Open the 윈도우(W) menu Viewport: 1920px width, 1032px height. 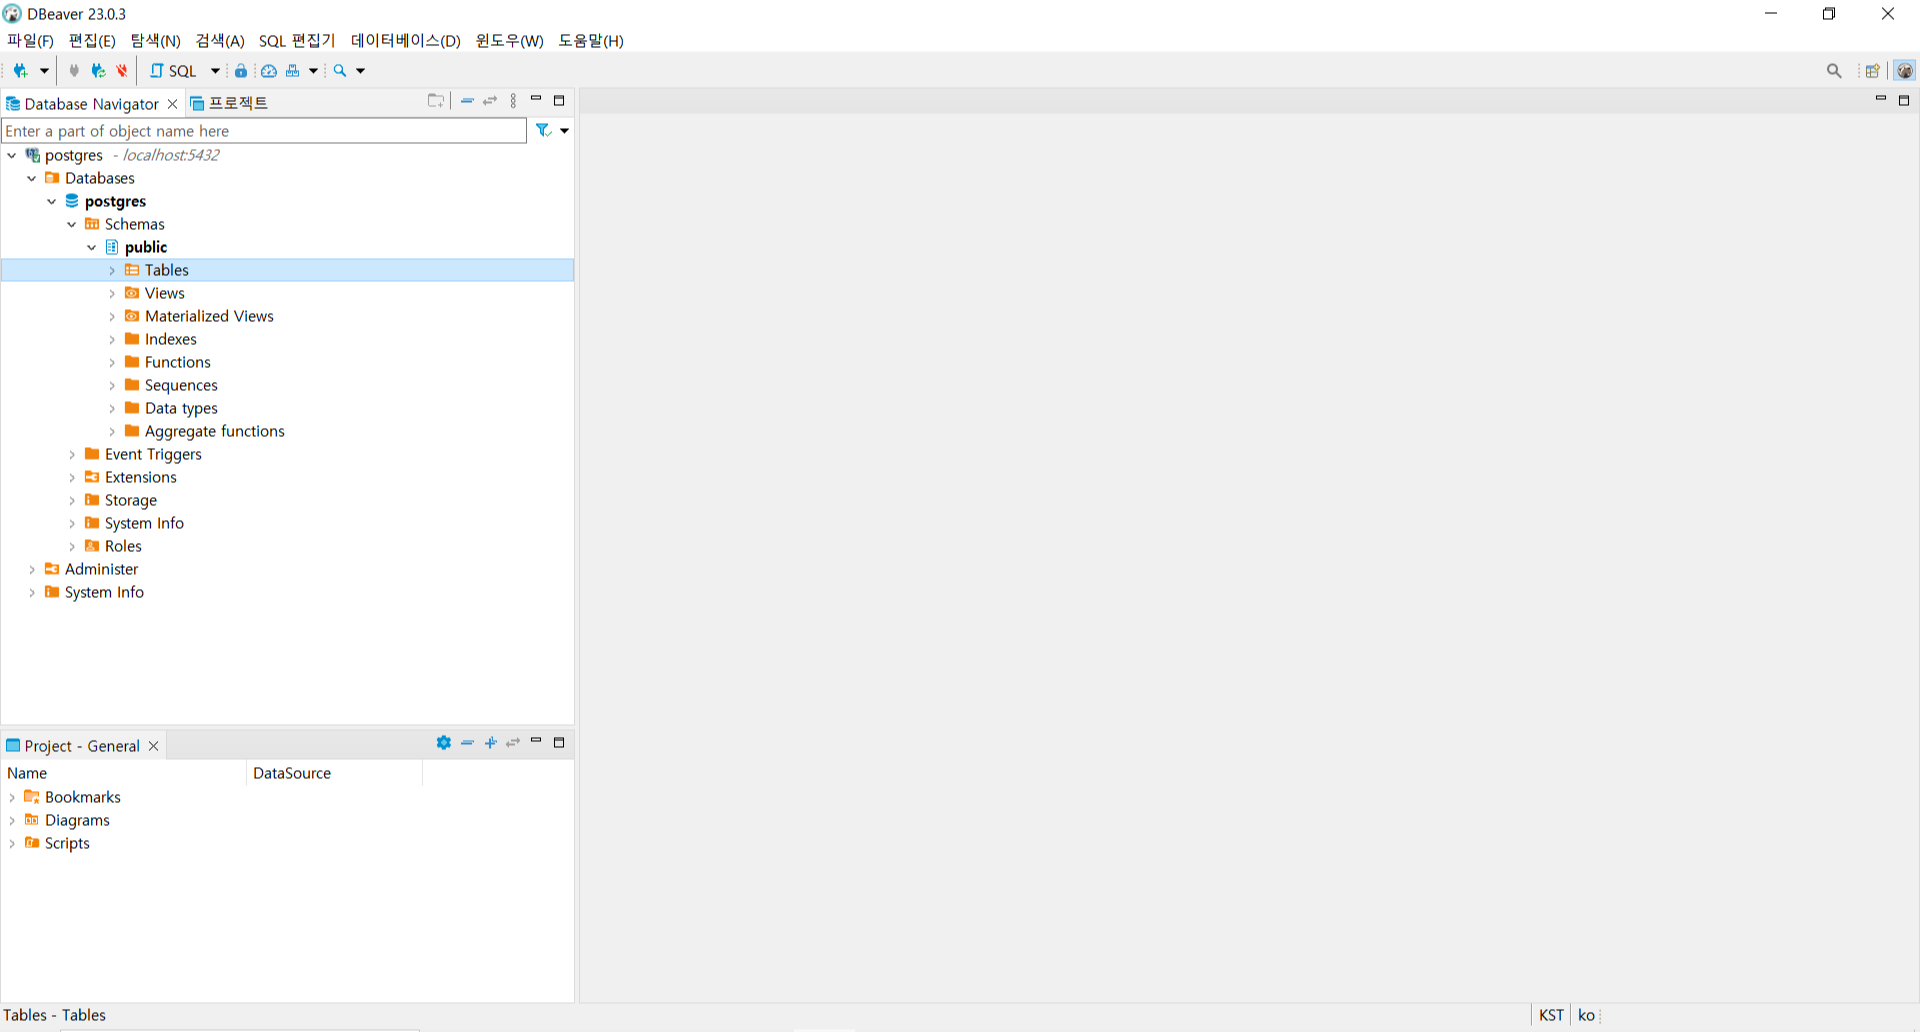click(x=509, y=41)
